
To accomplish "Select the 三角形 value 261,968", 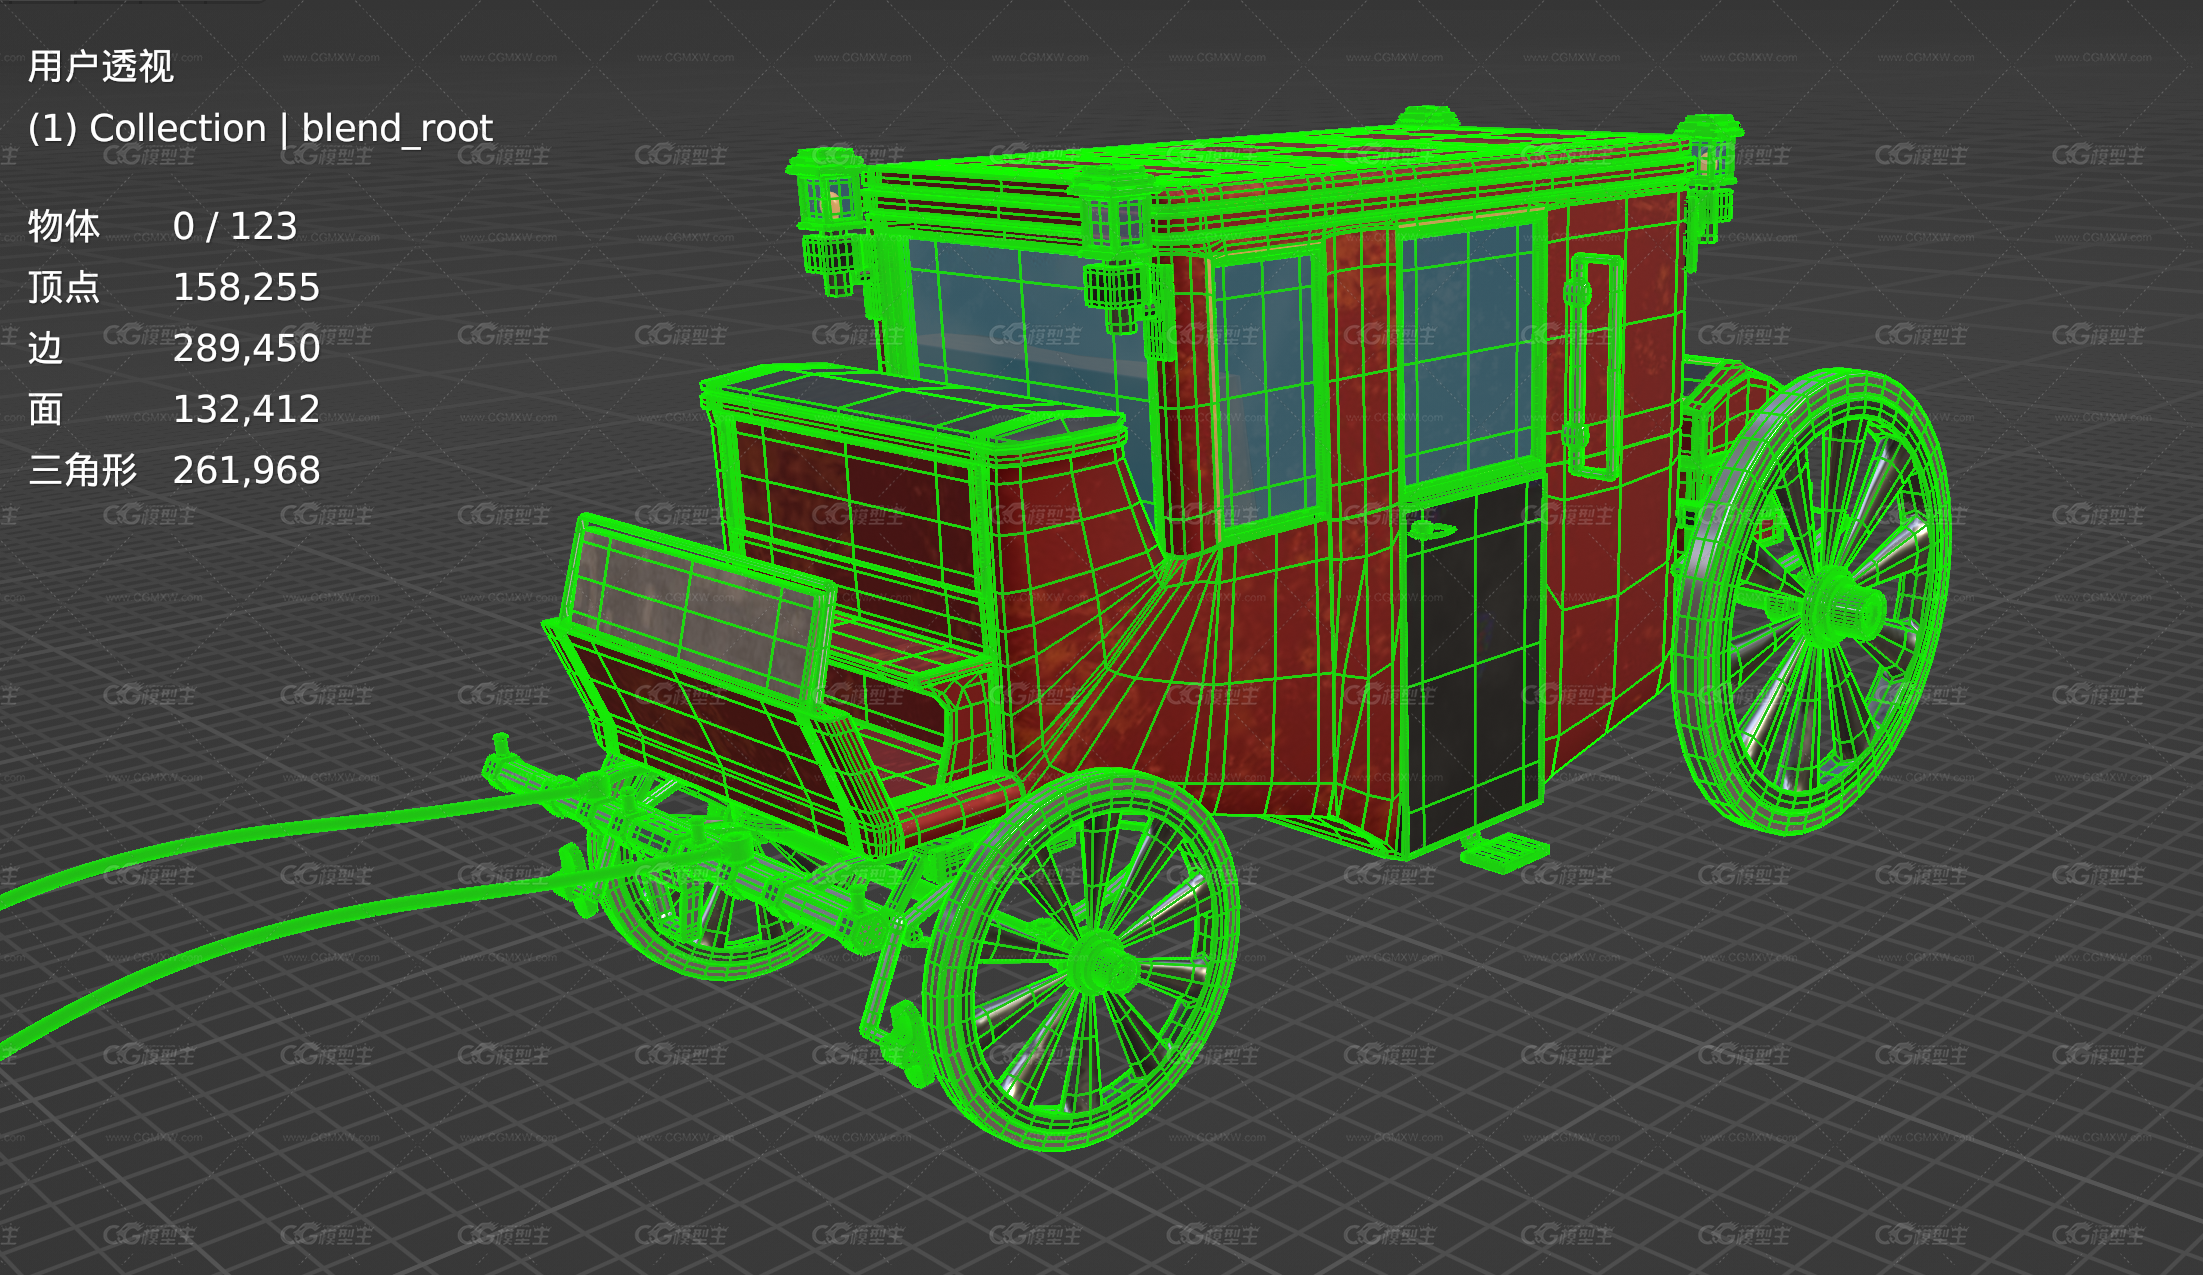I will click(x=246, y=470).
